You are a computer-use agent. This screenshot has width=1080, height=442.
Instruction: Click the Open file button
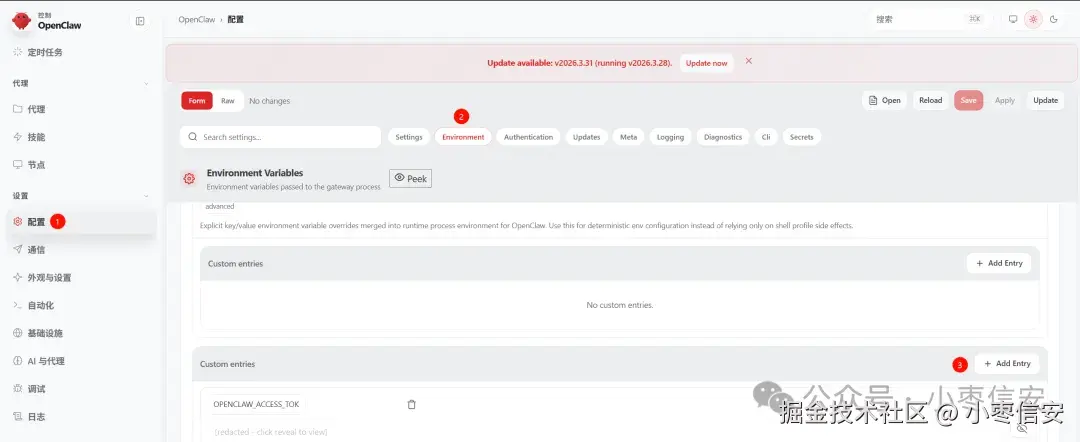(x=884, y=101)
